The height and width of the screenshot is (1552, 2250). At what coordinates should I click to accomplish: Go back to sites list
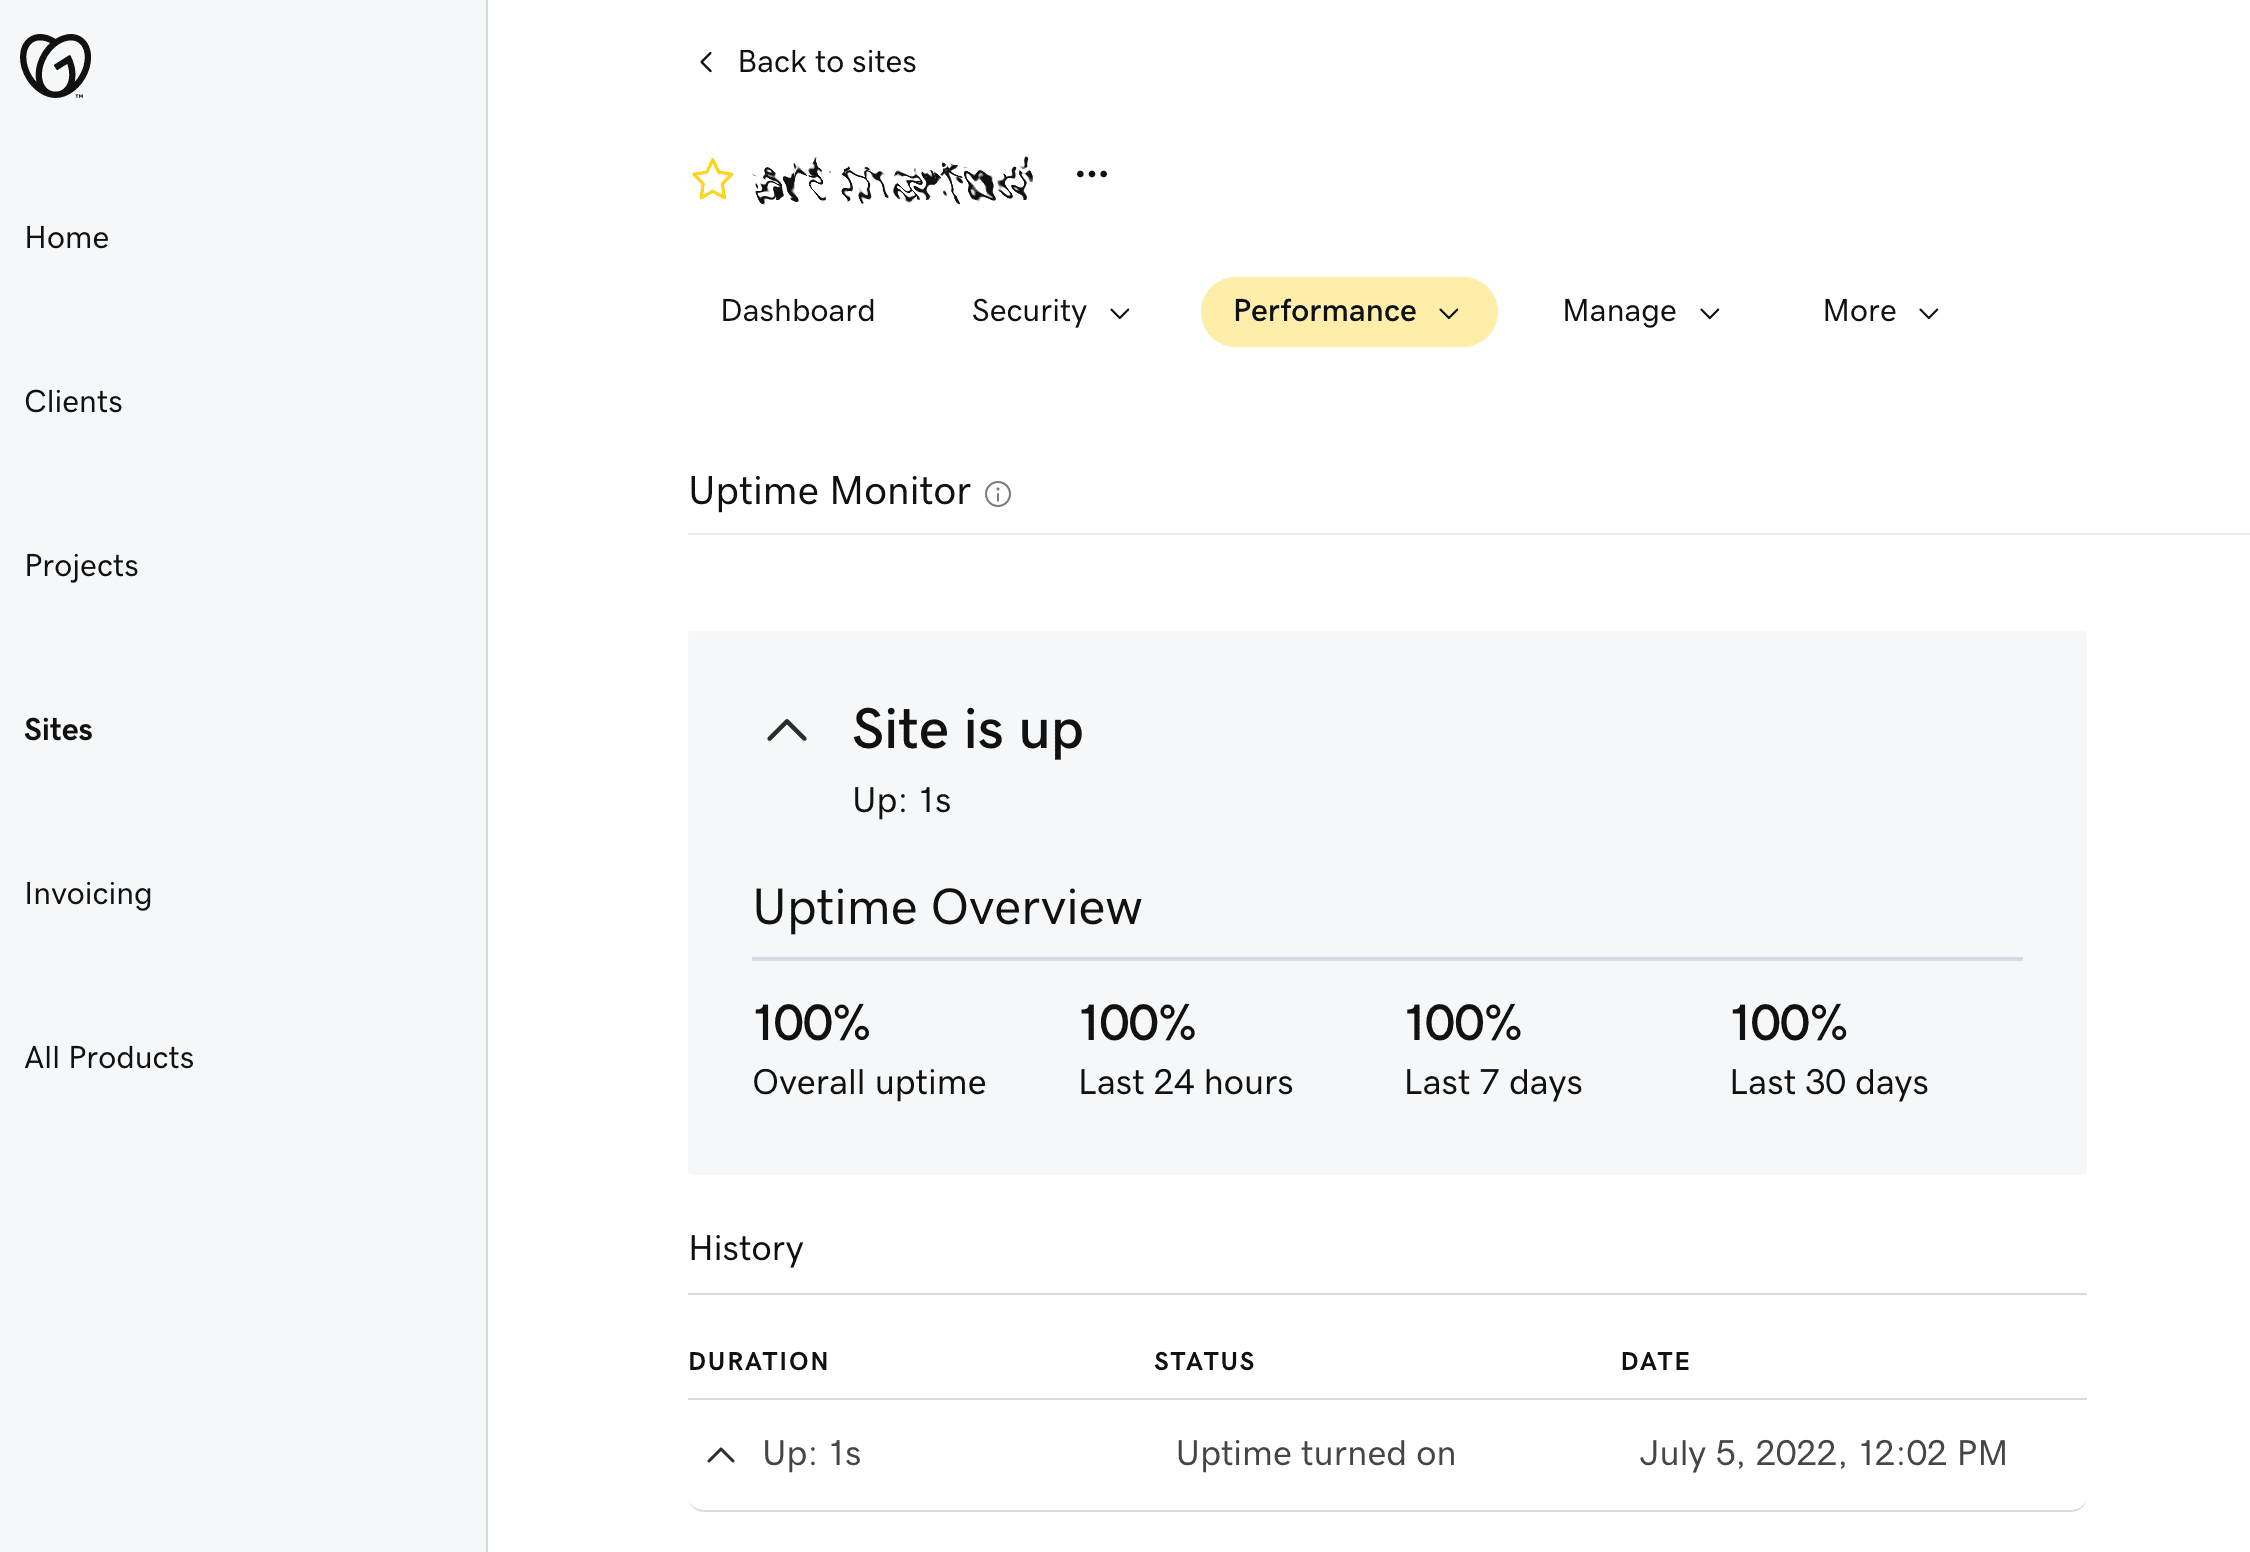pos(826,62)
